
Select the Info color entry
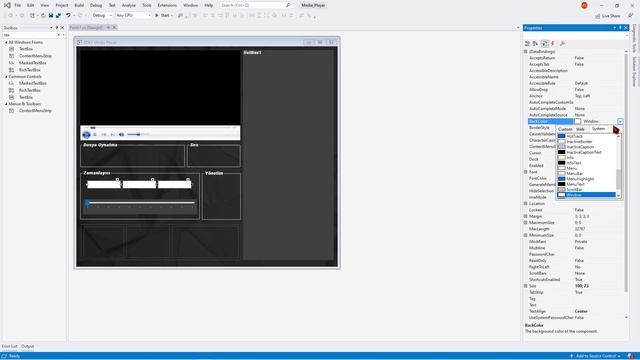pyautogui.click(x=586, y=158)
